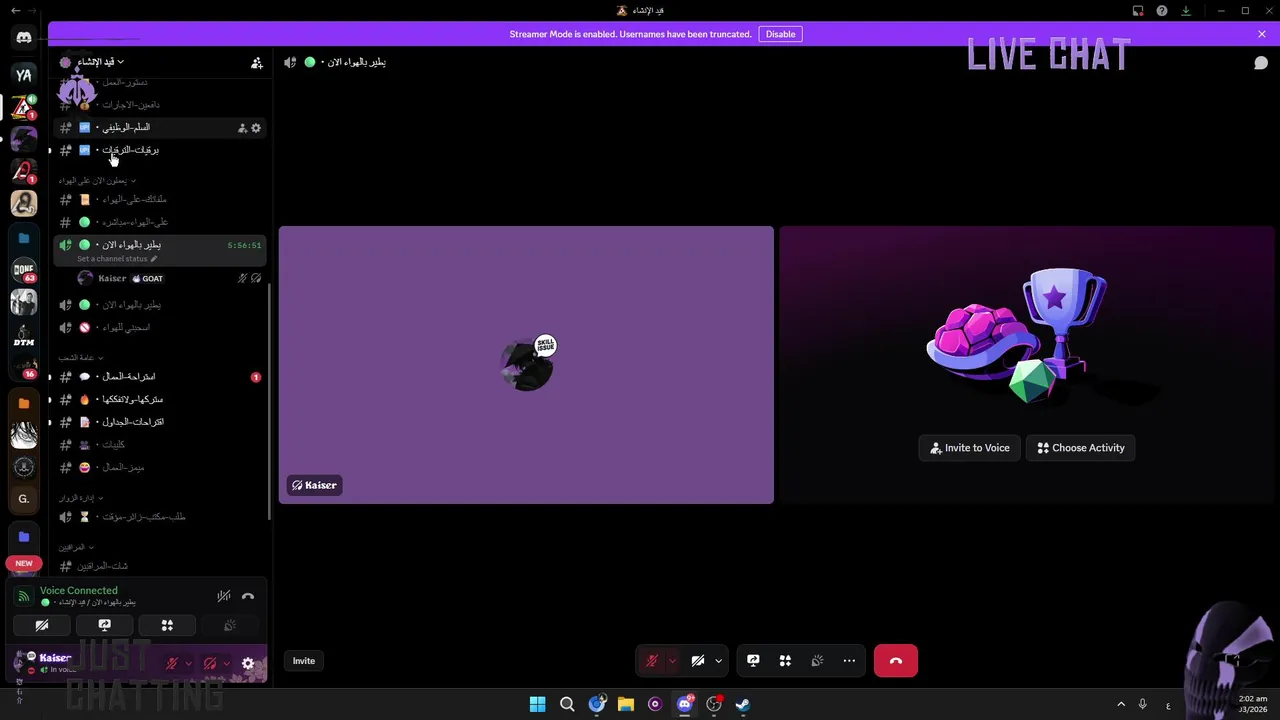1280x720 pixels.
Task: Click Invite to Voice button
Action: (970, 448)
